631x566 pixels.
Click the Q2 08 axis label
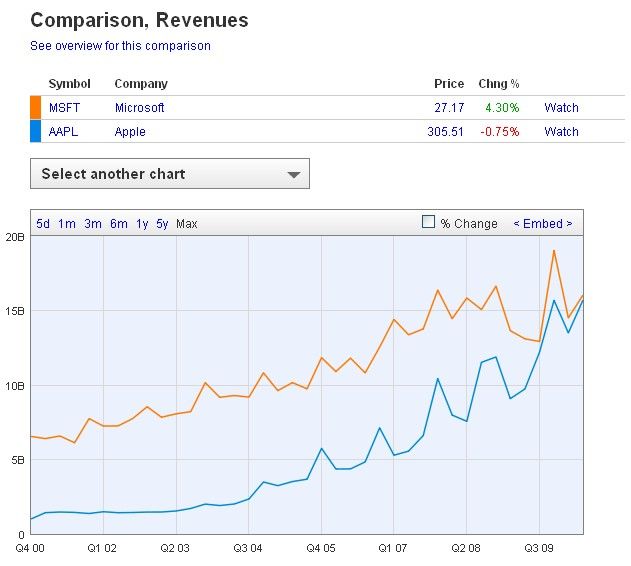(x=466, y=548)
